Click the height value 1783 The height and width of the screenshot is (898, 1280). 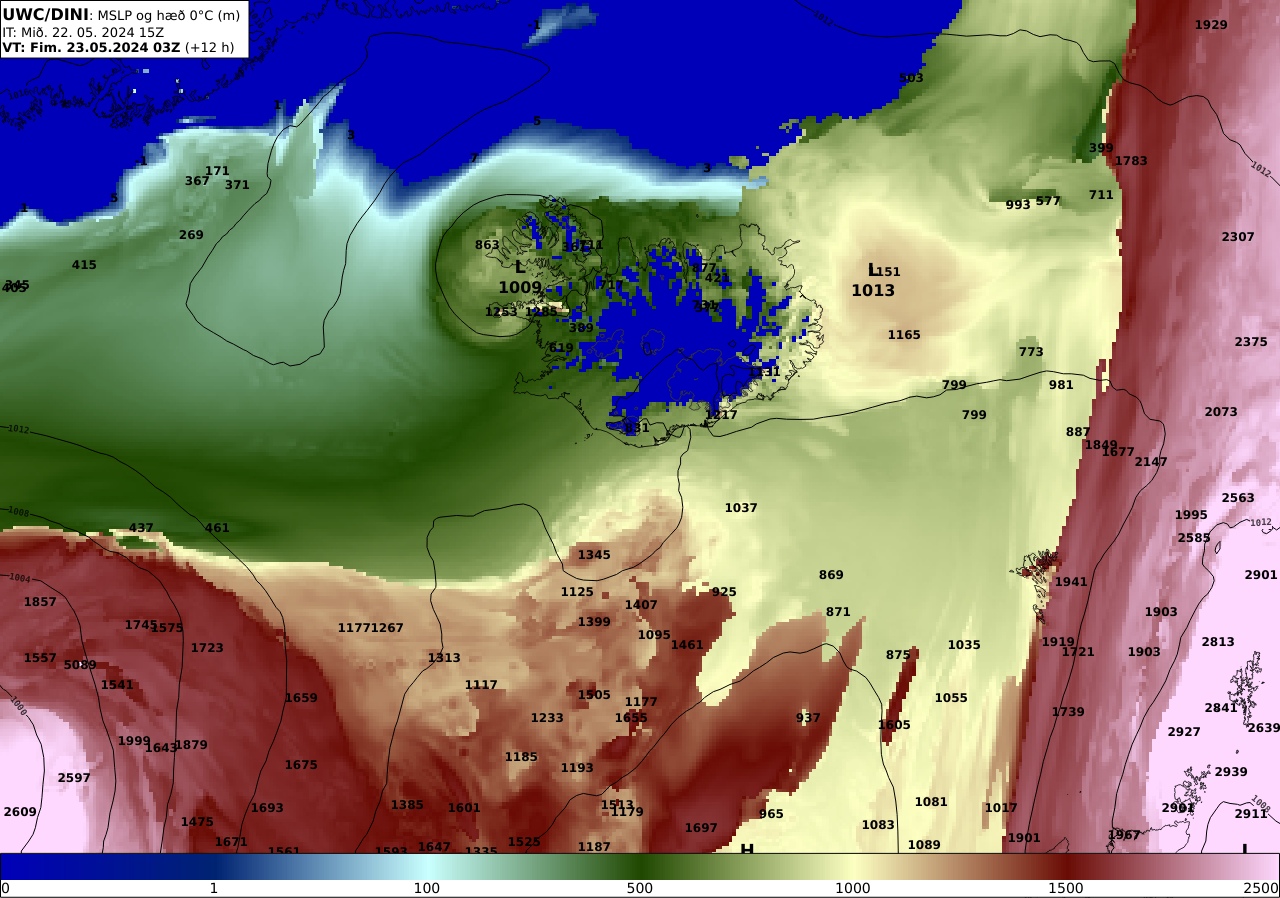pyautogui.click(x=1131, y=161)
